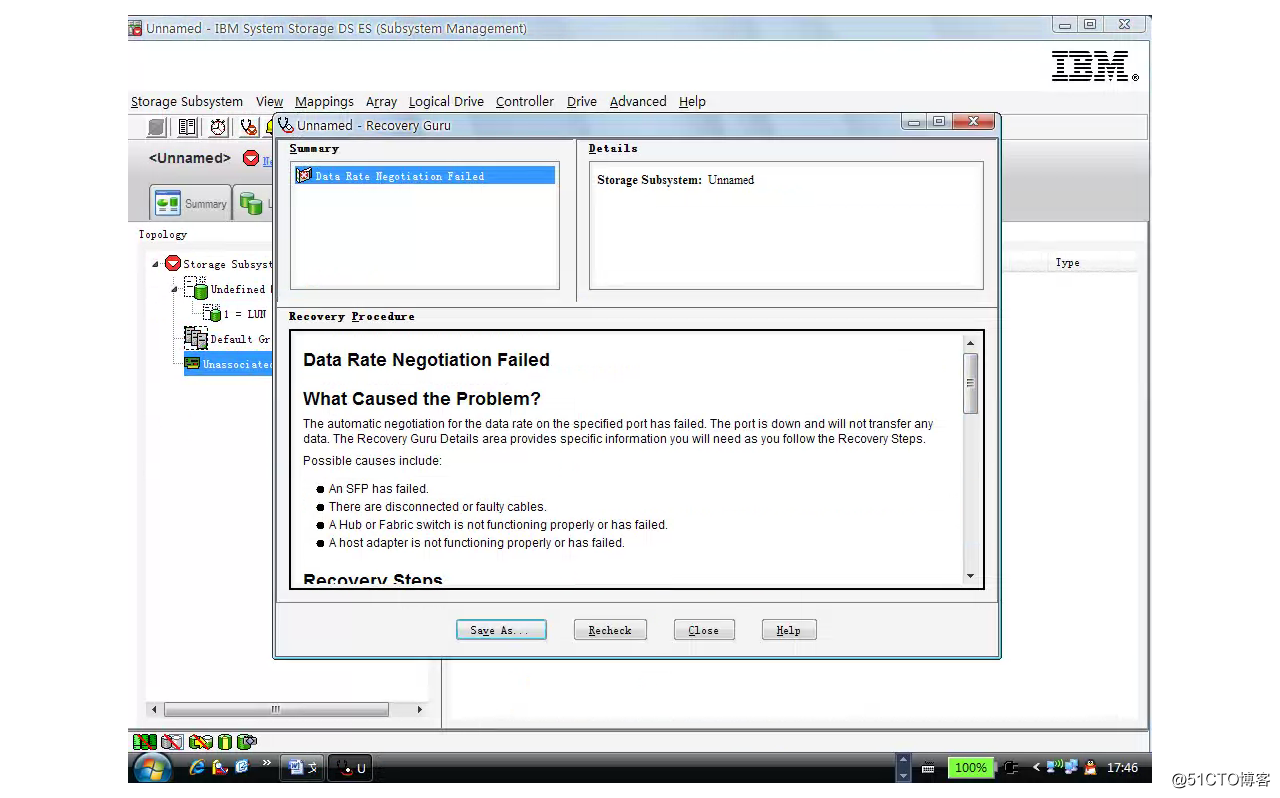Click the keyboard icon in taskbar

pyautogui.click(x=928, y=768)
